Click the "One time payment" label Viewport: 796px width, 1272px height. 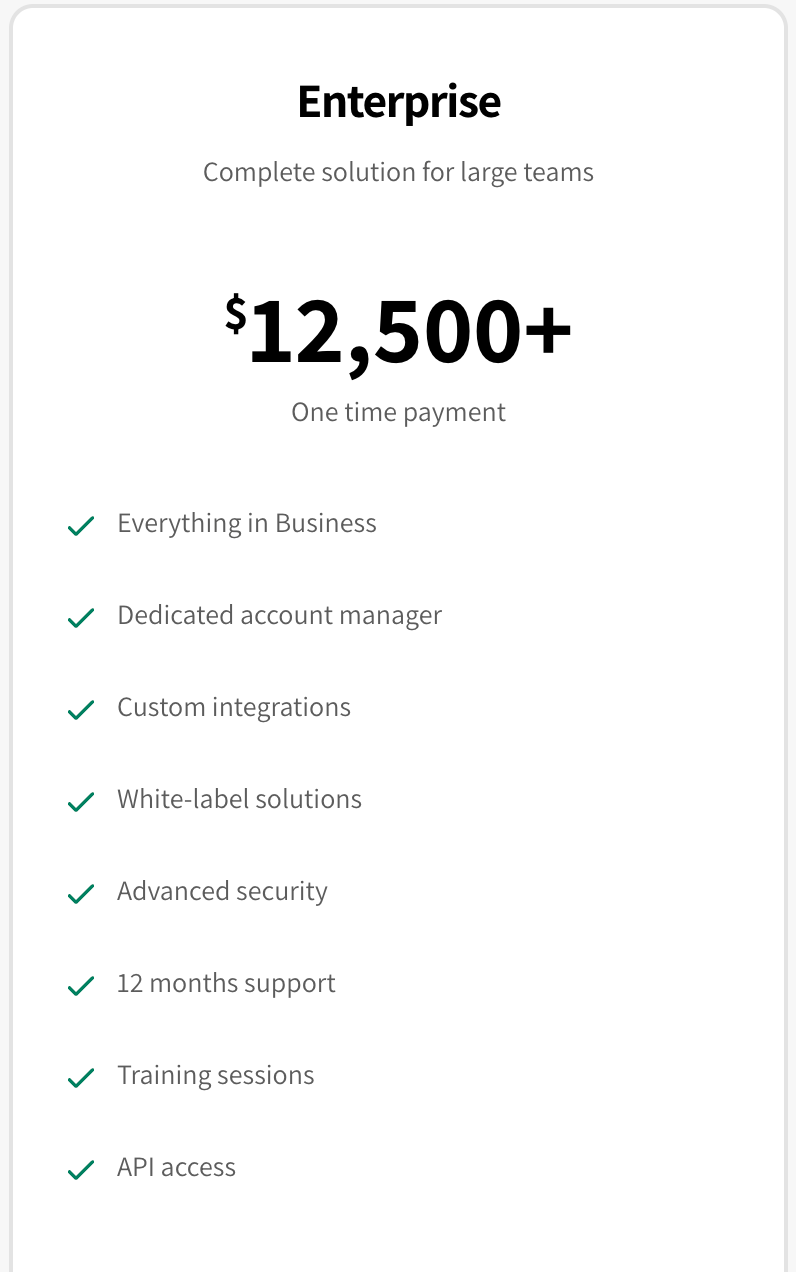[399, 412]
